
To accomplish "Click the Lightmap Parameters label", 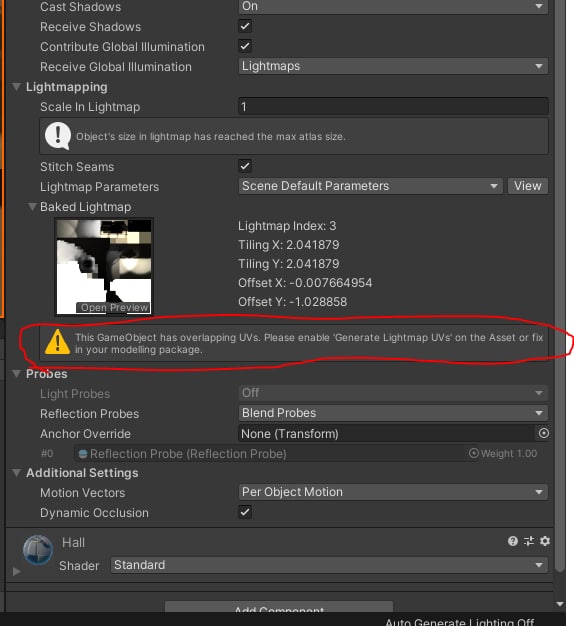I will pyautogui.click(x=99, y=187).
